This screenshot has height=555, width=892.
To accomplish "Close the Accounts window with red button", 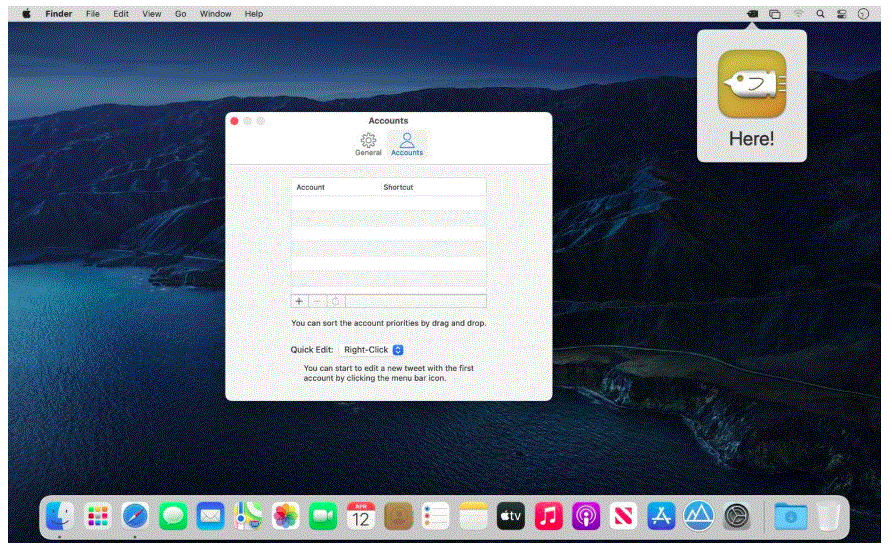I will coord(234,121).
